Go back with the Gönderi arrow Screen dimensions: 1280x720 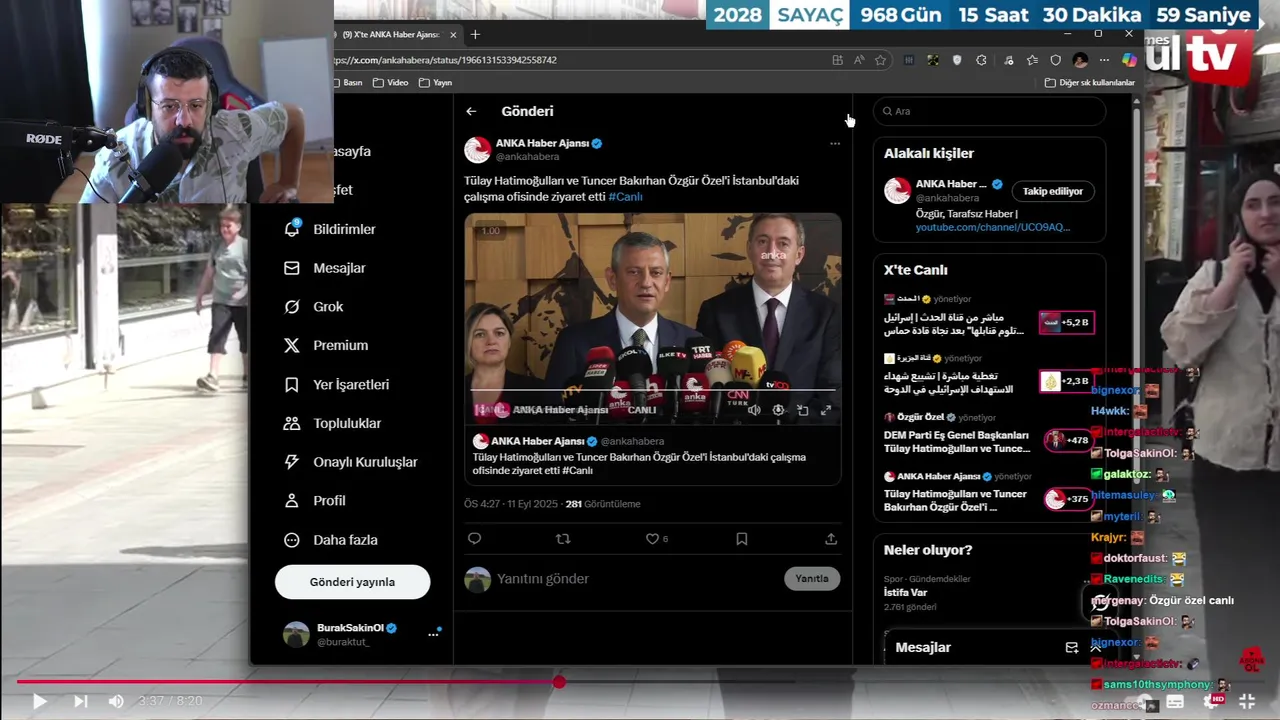point(471,111)
